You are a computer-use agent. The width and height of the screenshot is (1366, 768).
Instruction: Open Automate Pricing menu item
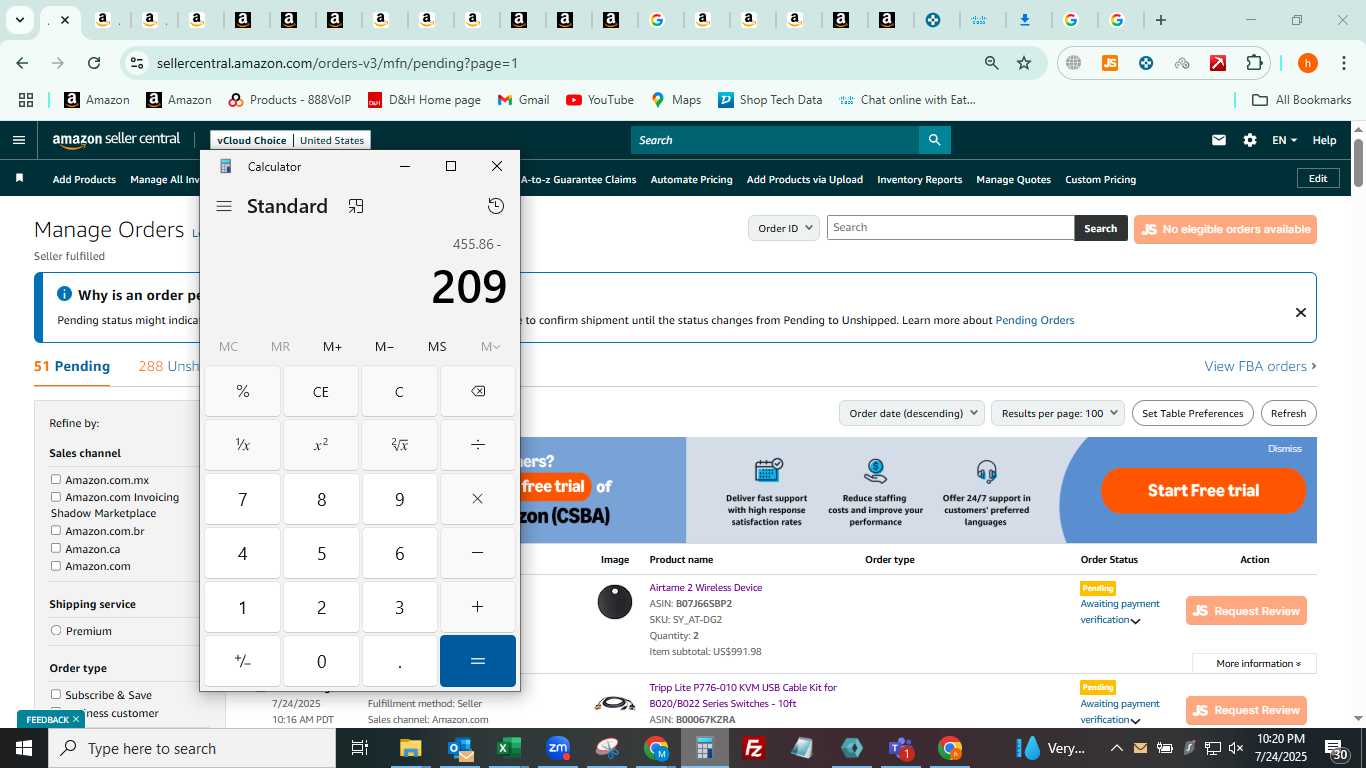691,179
